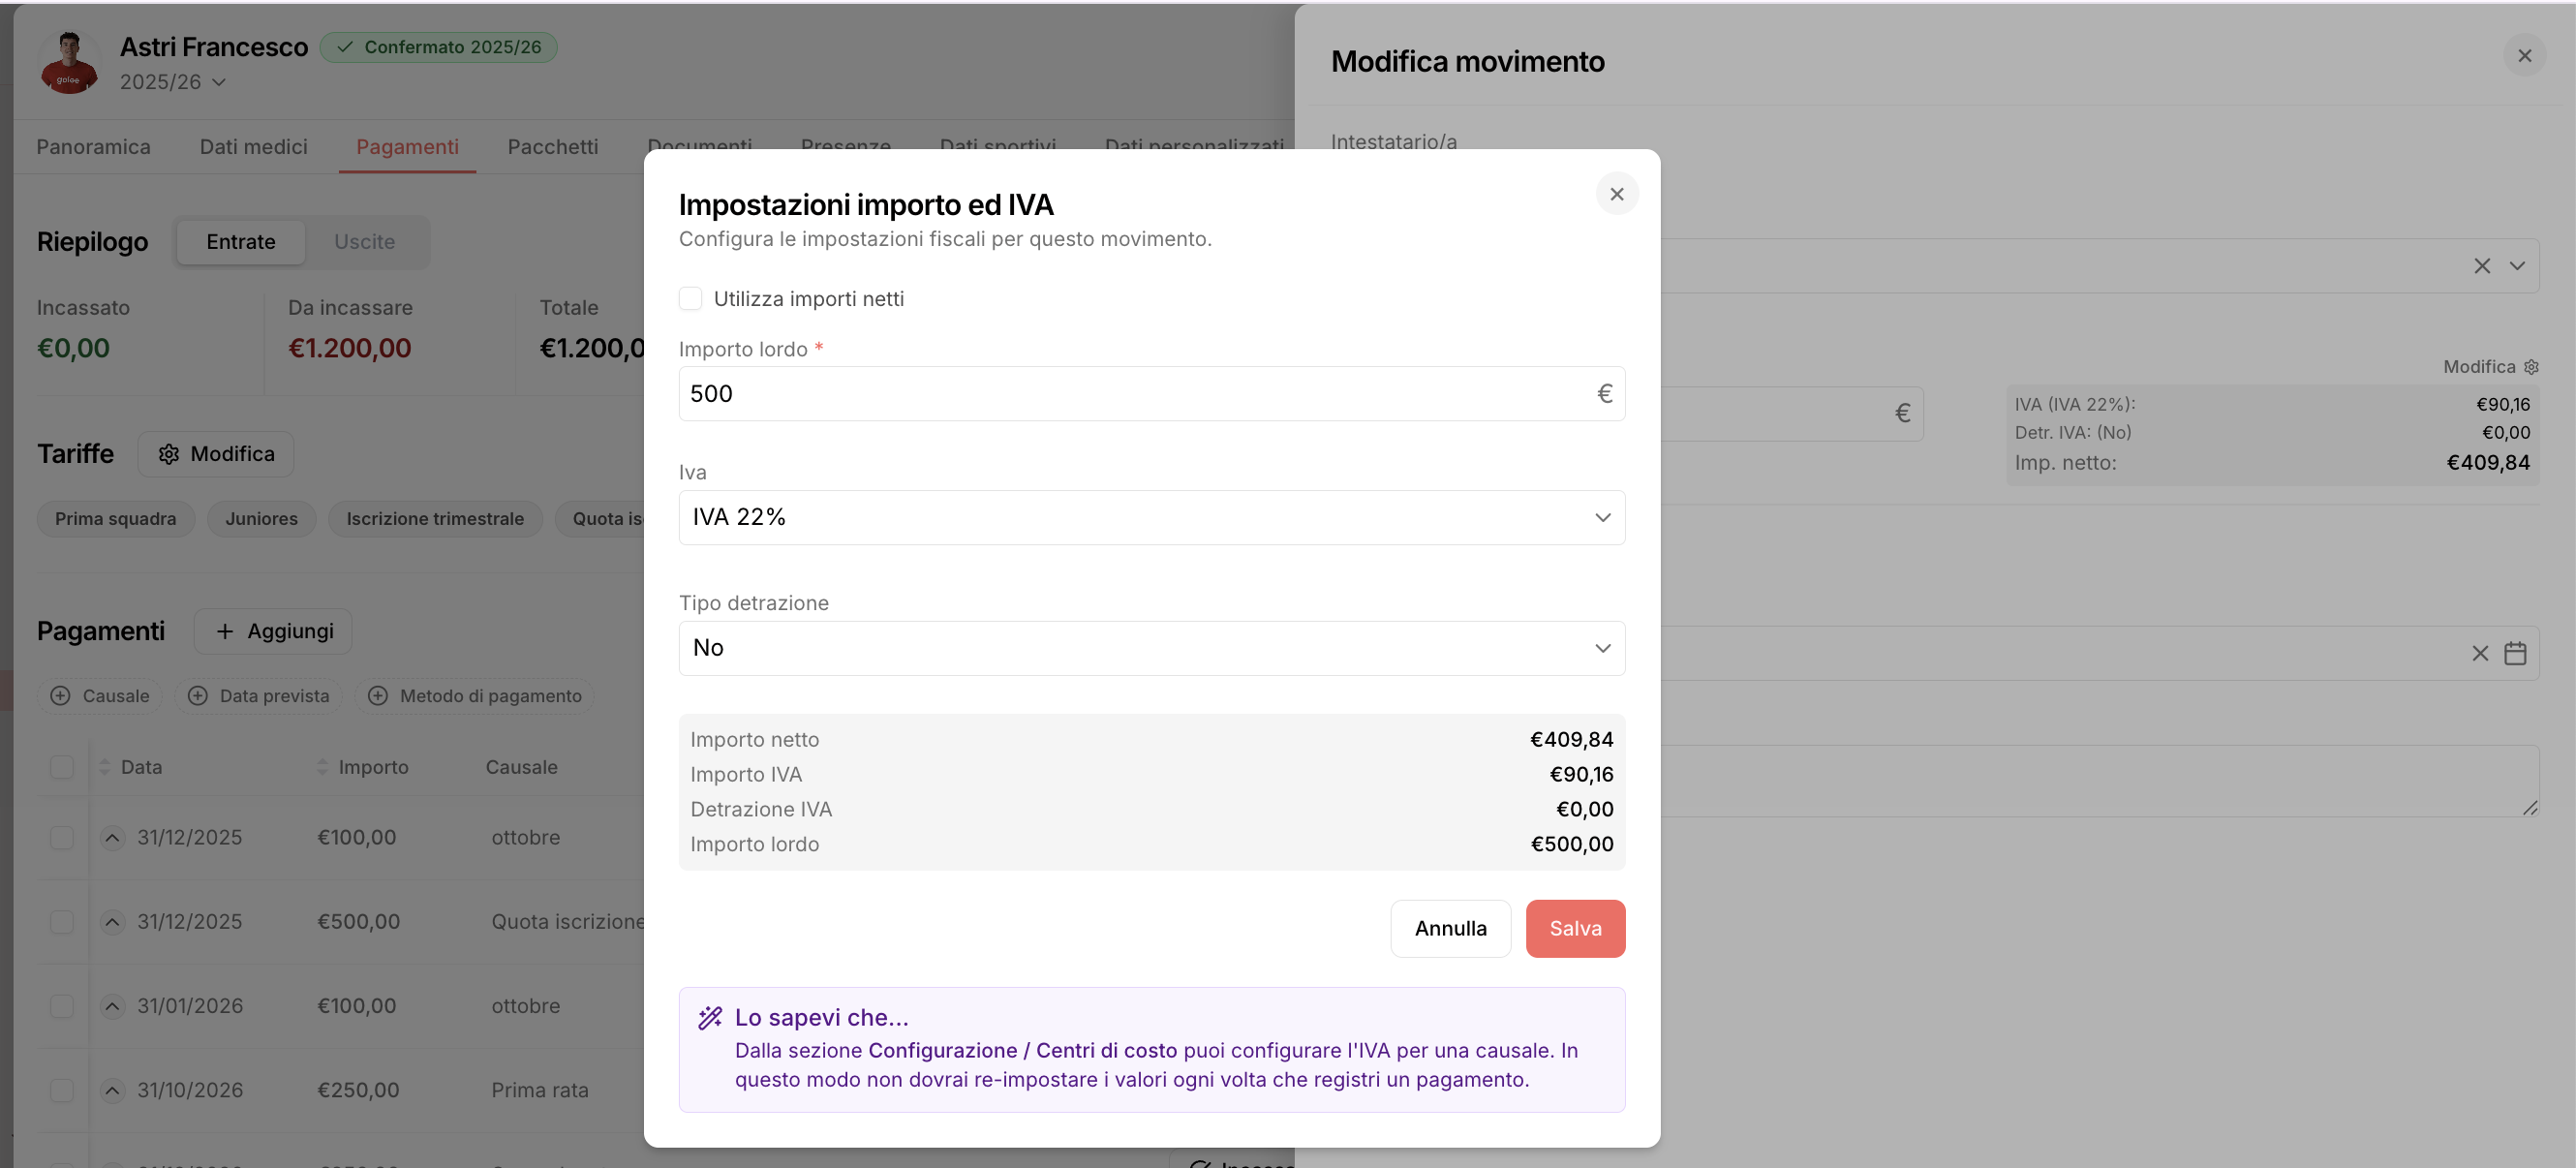Toggle the select-all payments header checkbox

tap(62, 767)
